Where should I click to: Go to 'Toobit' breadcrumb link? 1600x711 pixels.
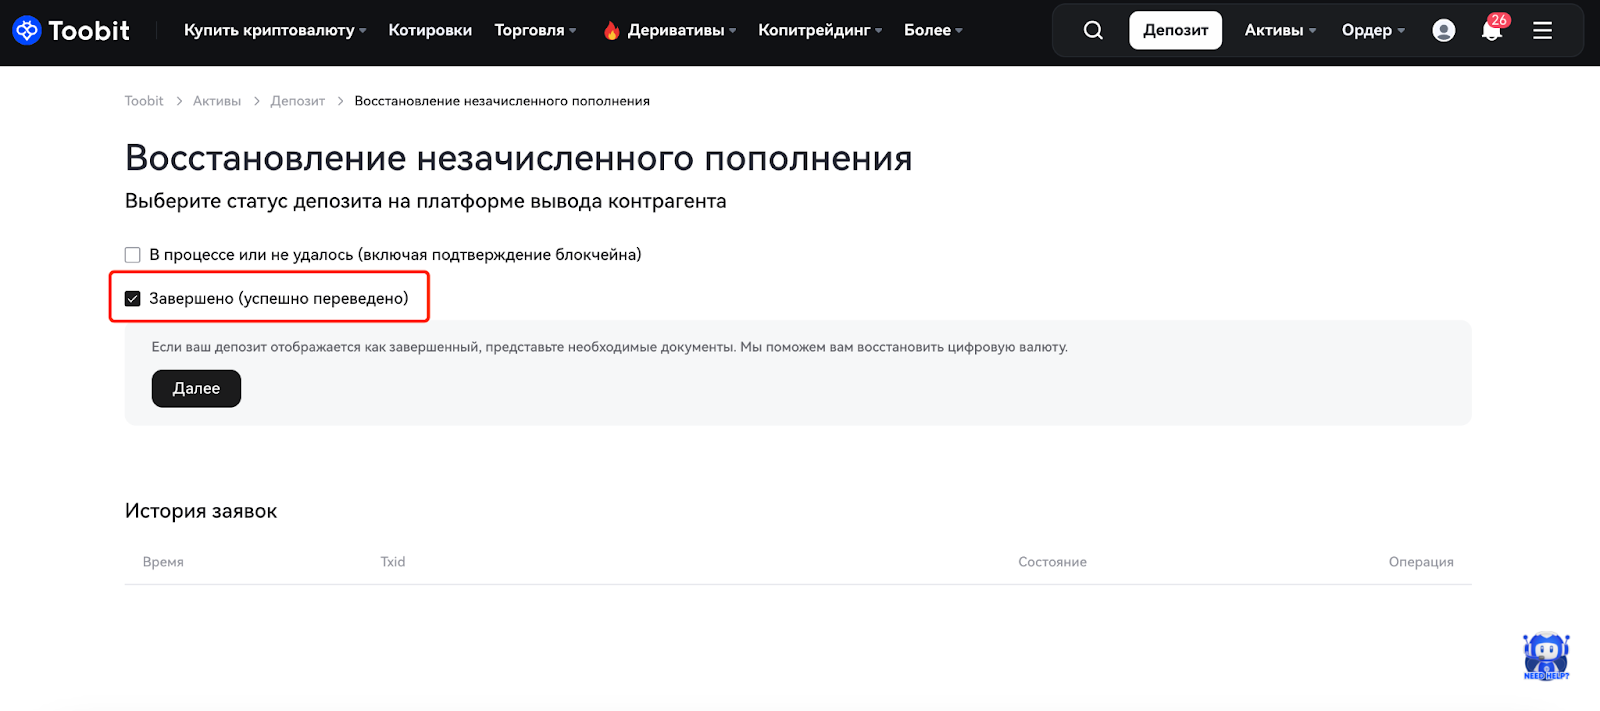point(144,101)
